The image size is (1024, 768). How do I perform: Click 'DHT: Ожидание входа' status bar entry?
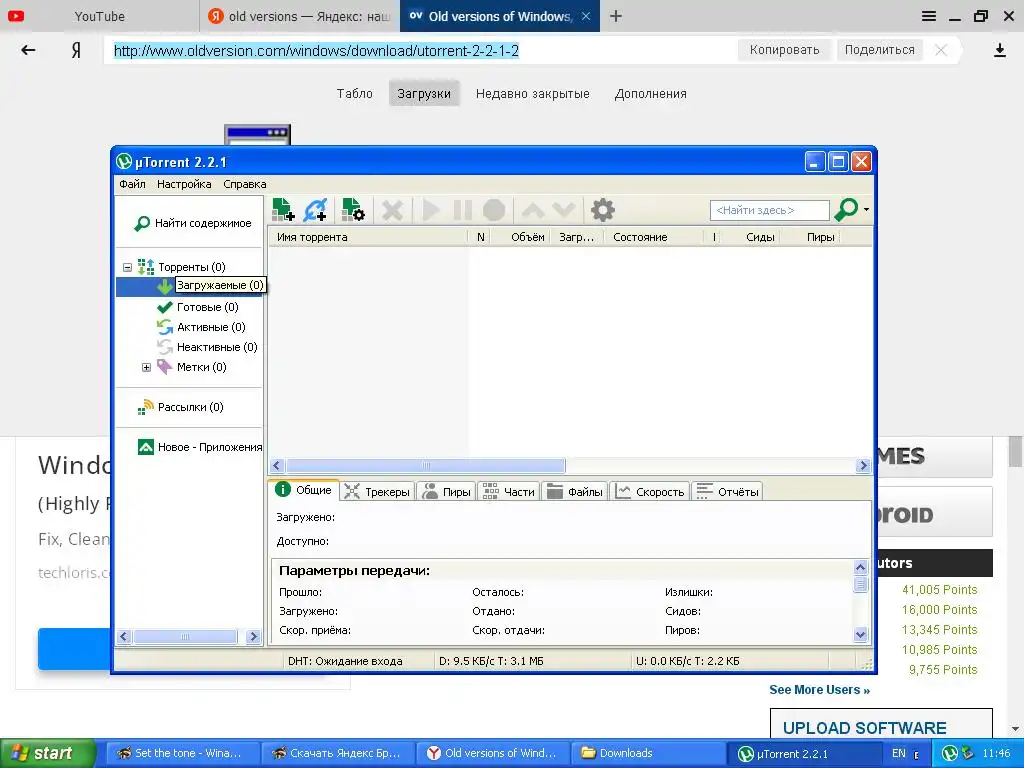345,661
